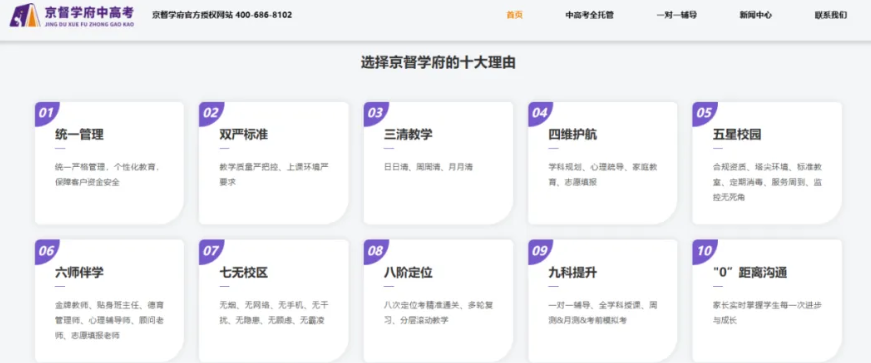Click the purple 03 number badge
871x363 pixels.
pos(376,113)
